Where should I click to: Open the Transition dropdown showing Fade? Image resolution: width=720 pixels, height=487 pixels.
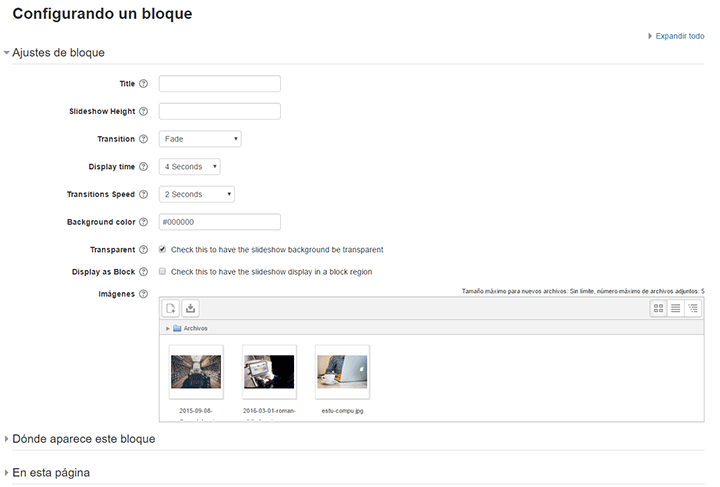pyautogui.click(x=200, y=139)
